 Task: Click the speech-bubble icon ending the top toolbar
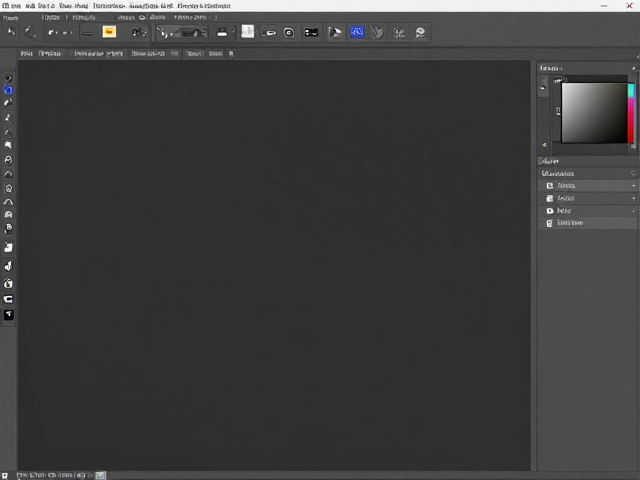pyautogui.click(x=420, y=33)
